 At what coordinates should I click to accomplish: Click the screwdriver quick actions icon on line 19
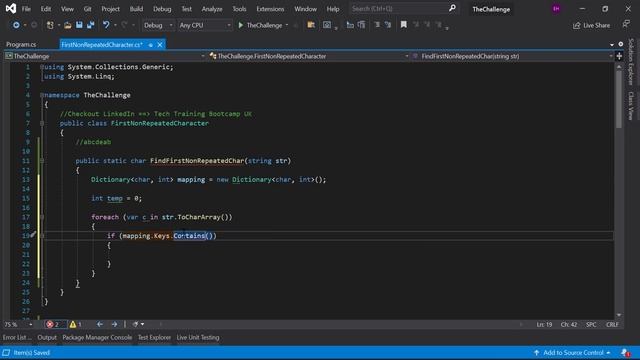point(33,235)
